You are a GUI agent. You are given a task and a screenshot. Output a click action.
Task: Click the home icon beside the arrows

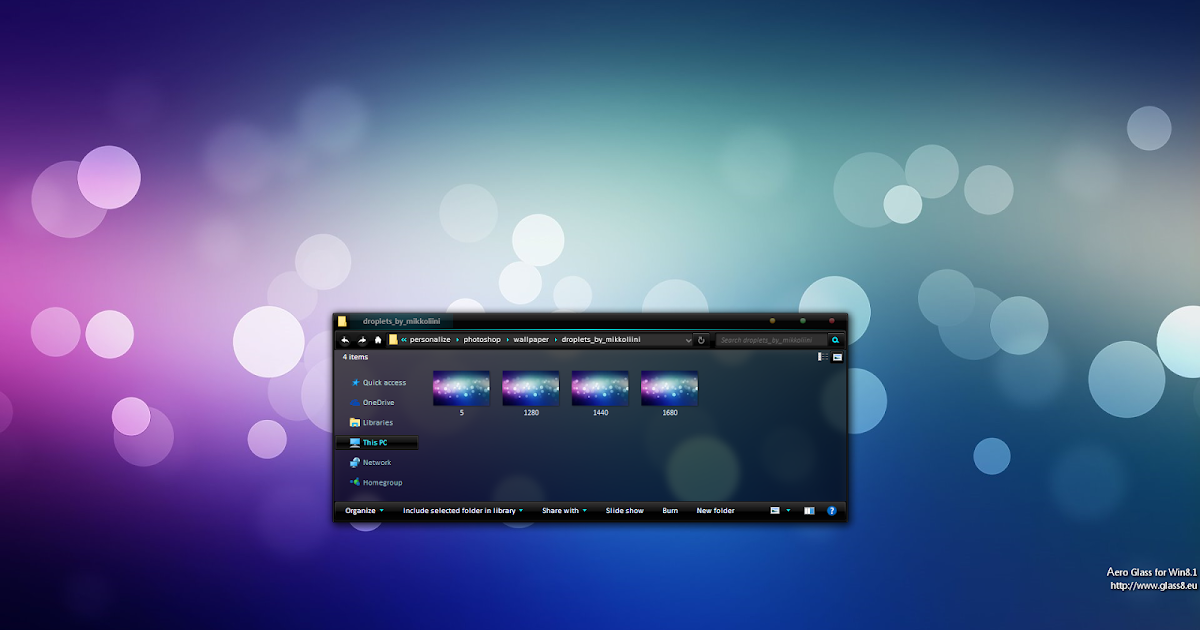378,340
